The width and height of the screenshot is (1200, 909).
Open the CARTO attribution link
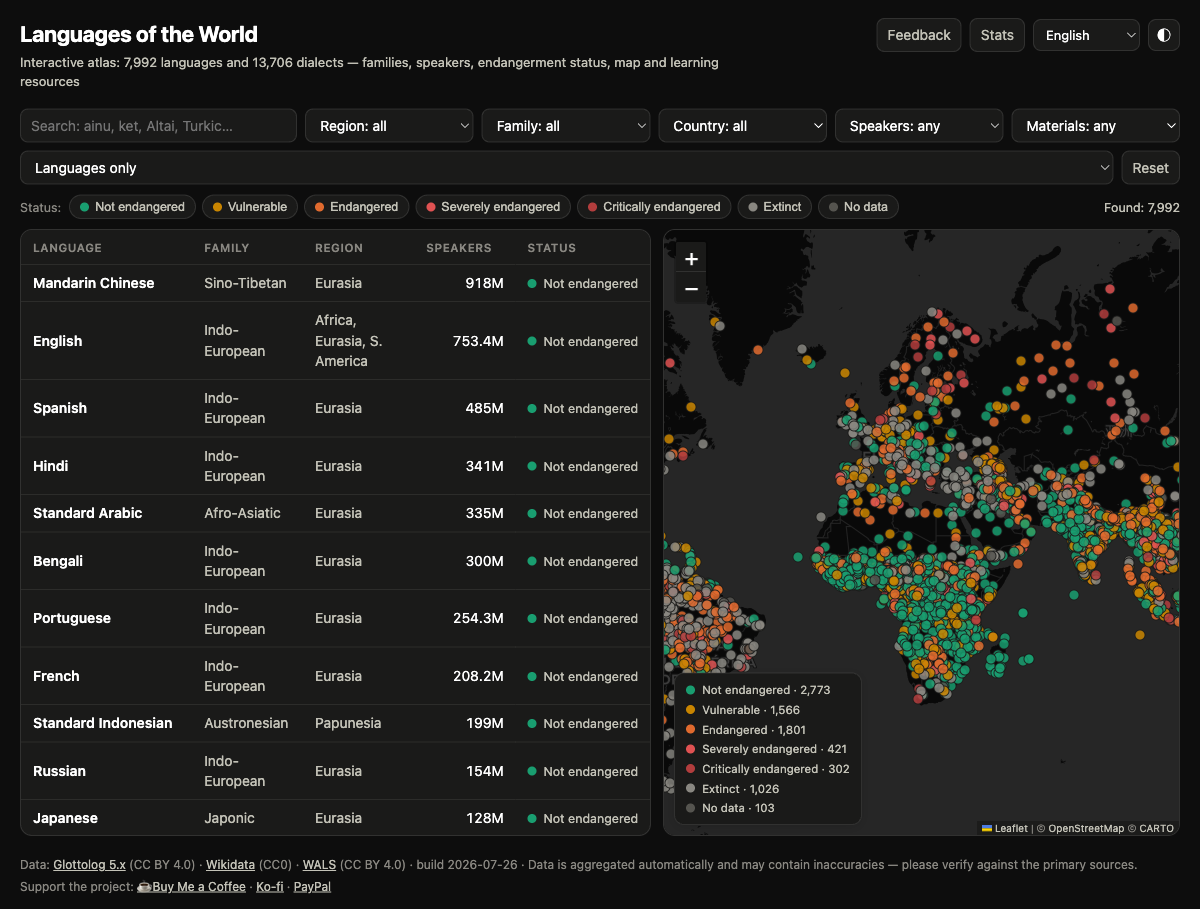tap(1156, 828)
